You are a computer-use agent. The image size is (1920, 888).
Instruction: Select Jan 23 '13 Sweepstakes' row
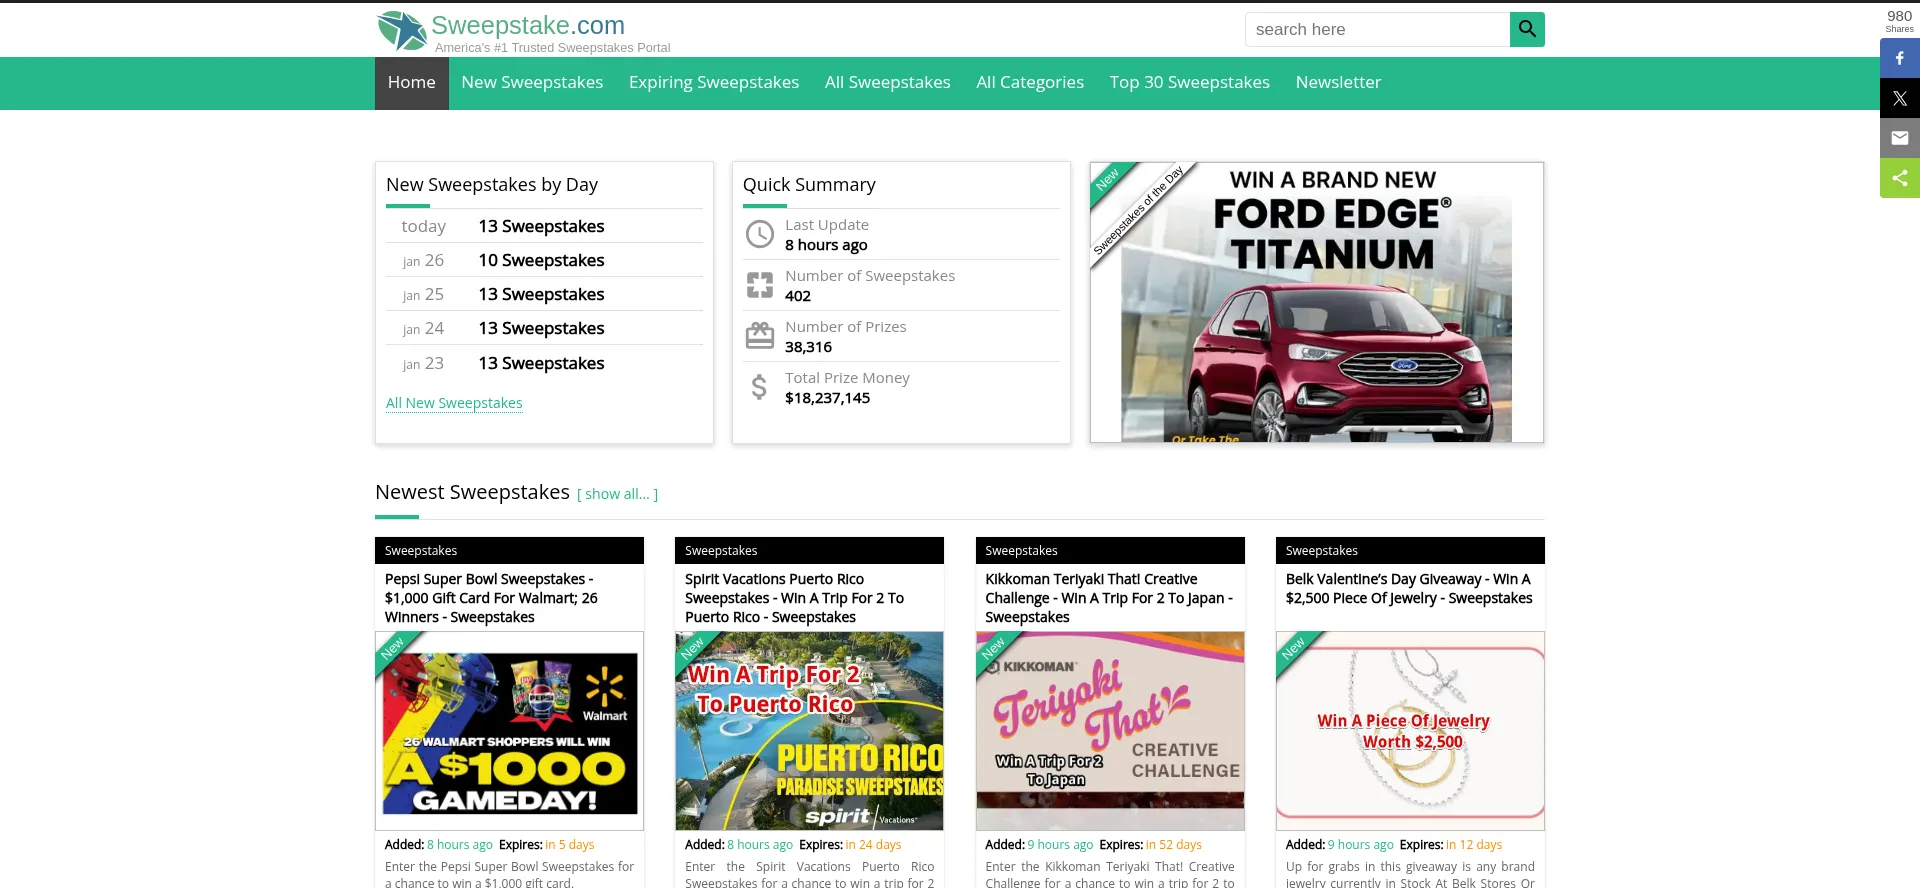(544, 363)
